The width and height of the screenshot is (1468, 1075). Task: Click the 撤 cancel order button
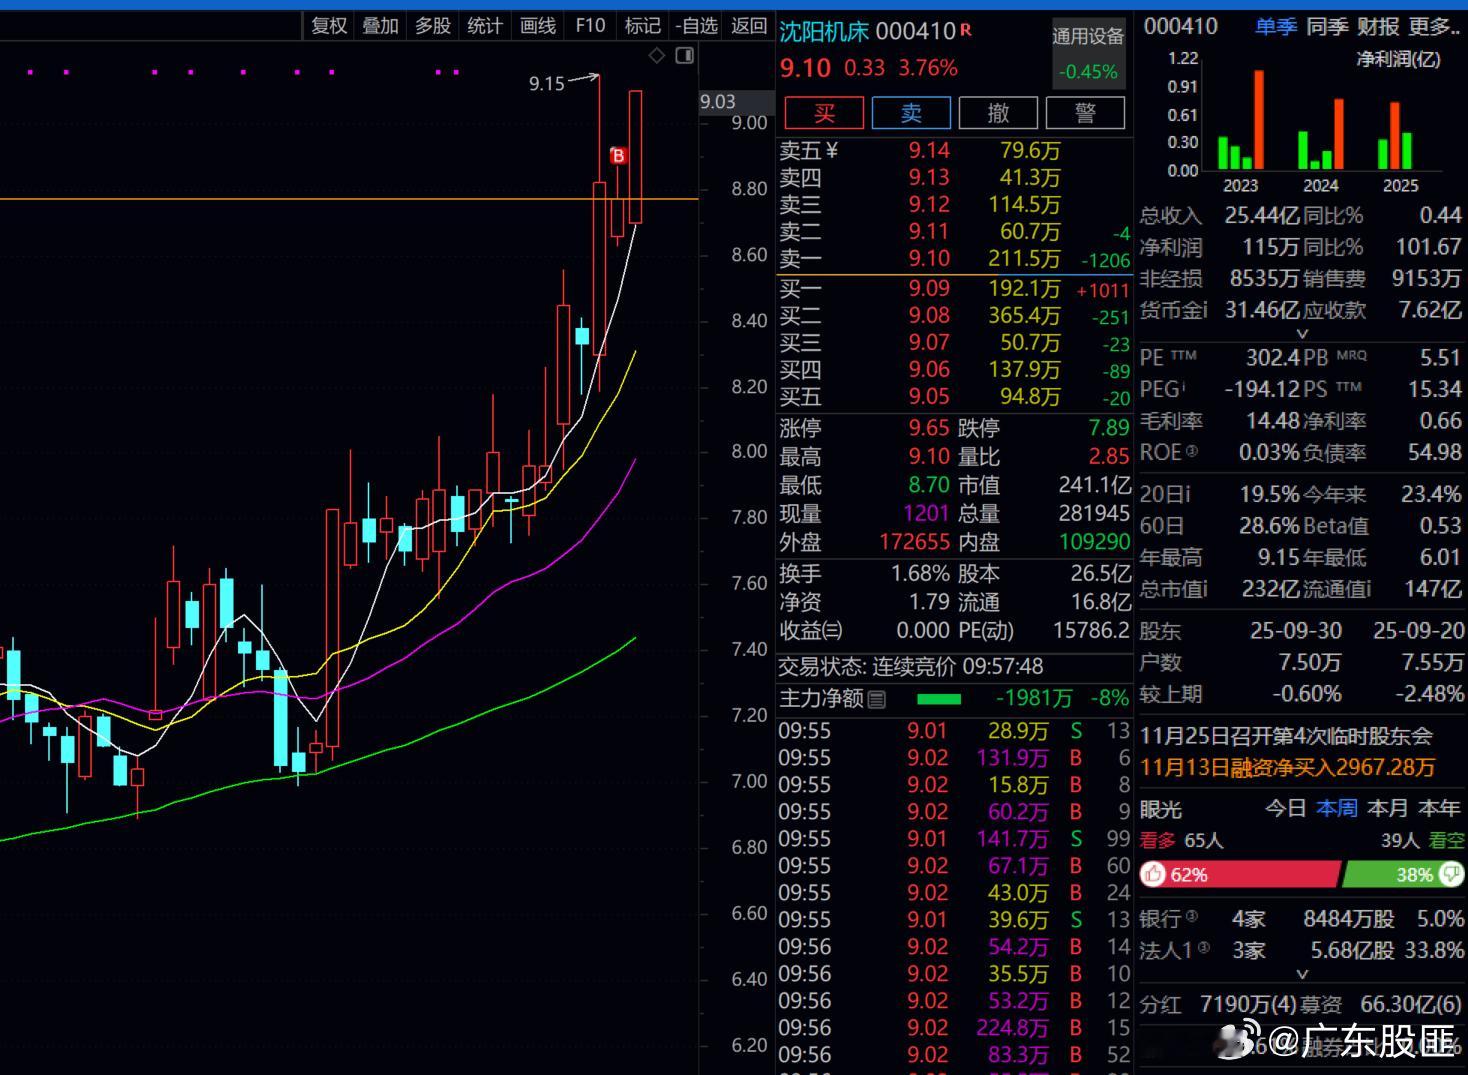click(998, 113)
